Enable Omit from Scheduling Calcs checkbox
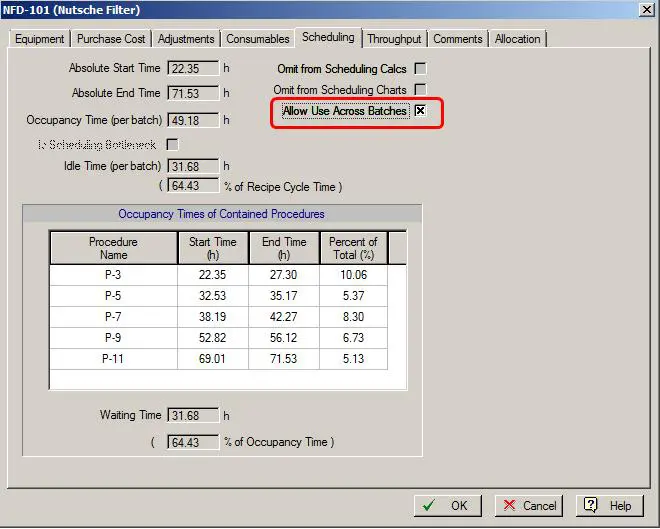The width and height of the screenshot is (660, 529). click(x=420, y=68)
